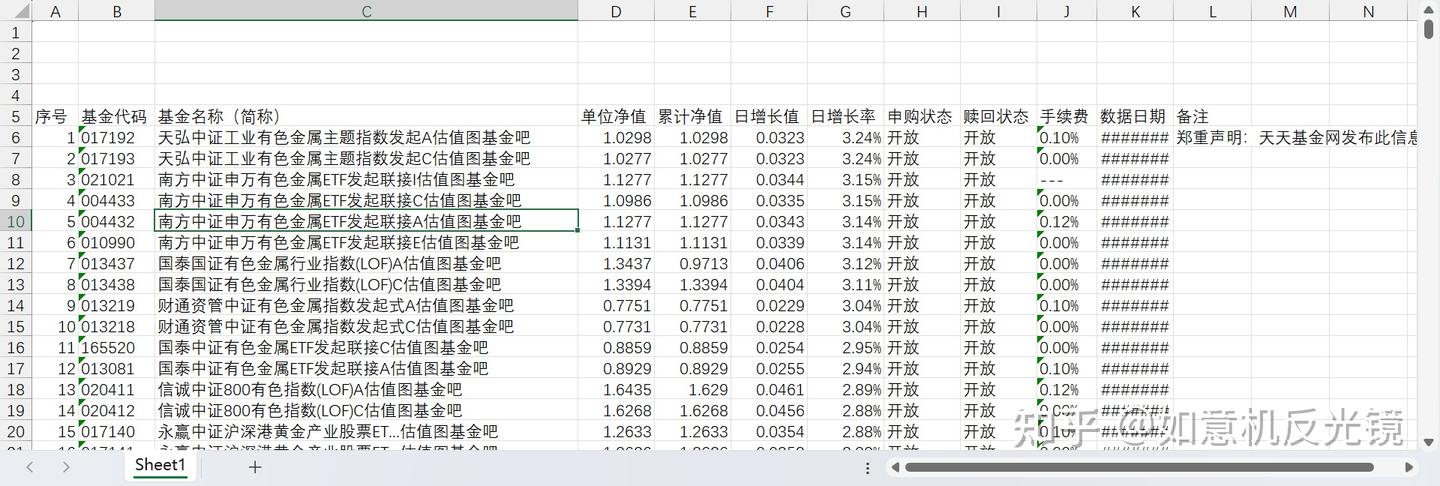Viewport: 1440px width, 486px height.
Task: Select fund code cell 010990
Action: (117, 242)
